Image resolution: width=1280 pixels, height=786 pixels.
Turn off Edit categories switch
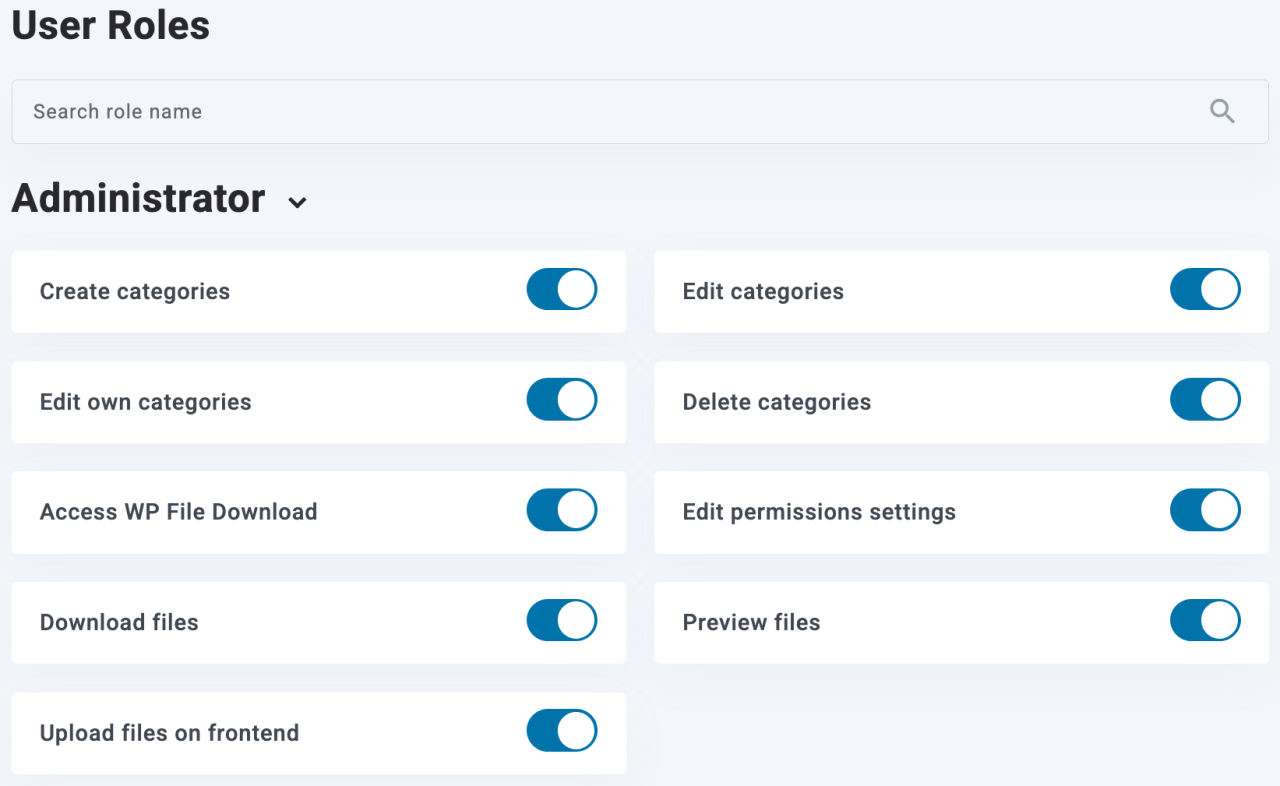point(1205,290)
